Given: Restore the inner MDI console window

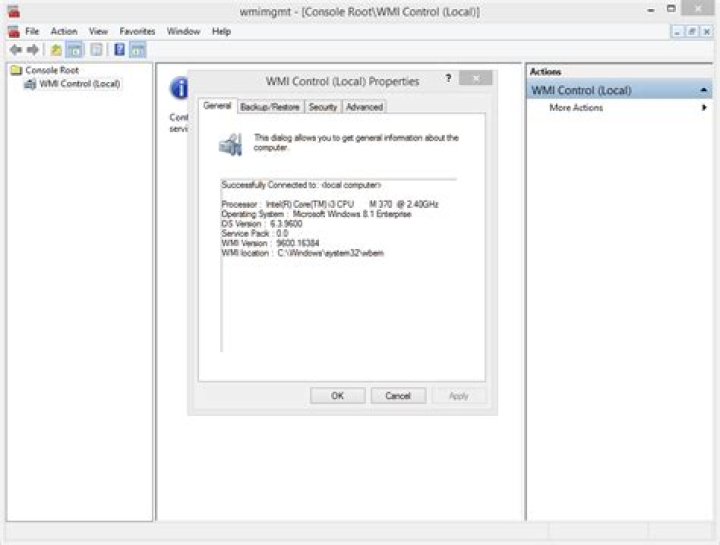Looking at the screenshot, I should pyautogui.click(x=692, y=31).
